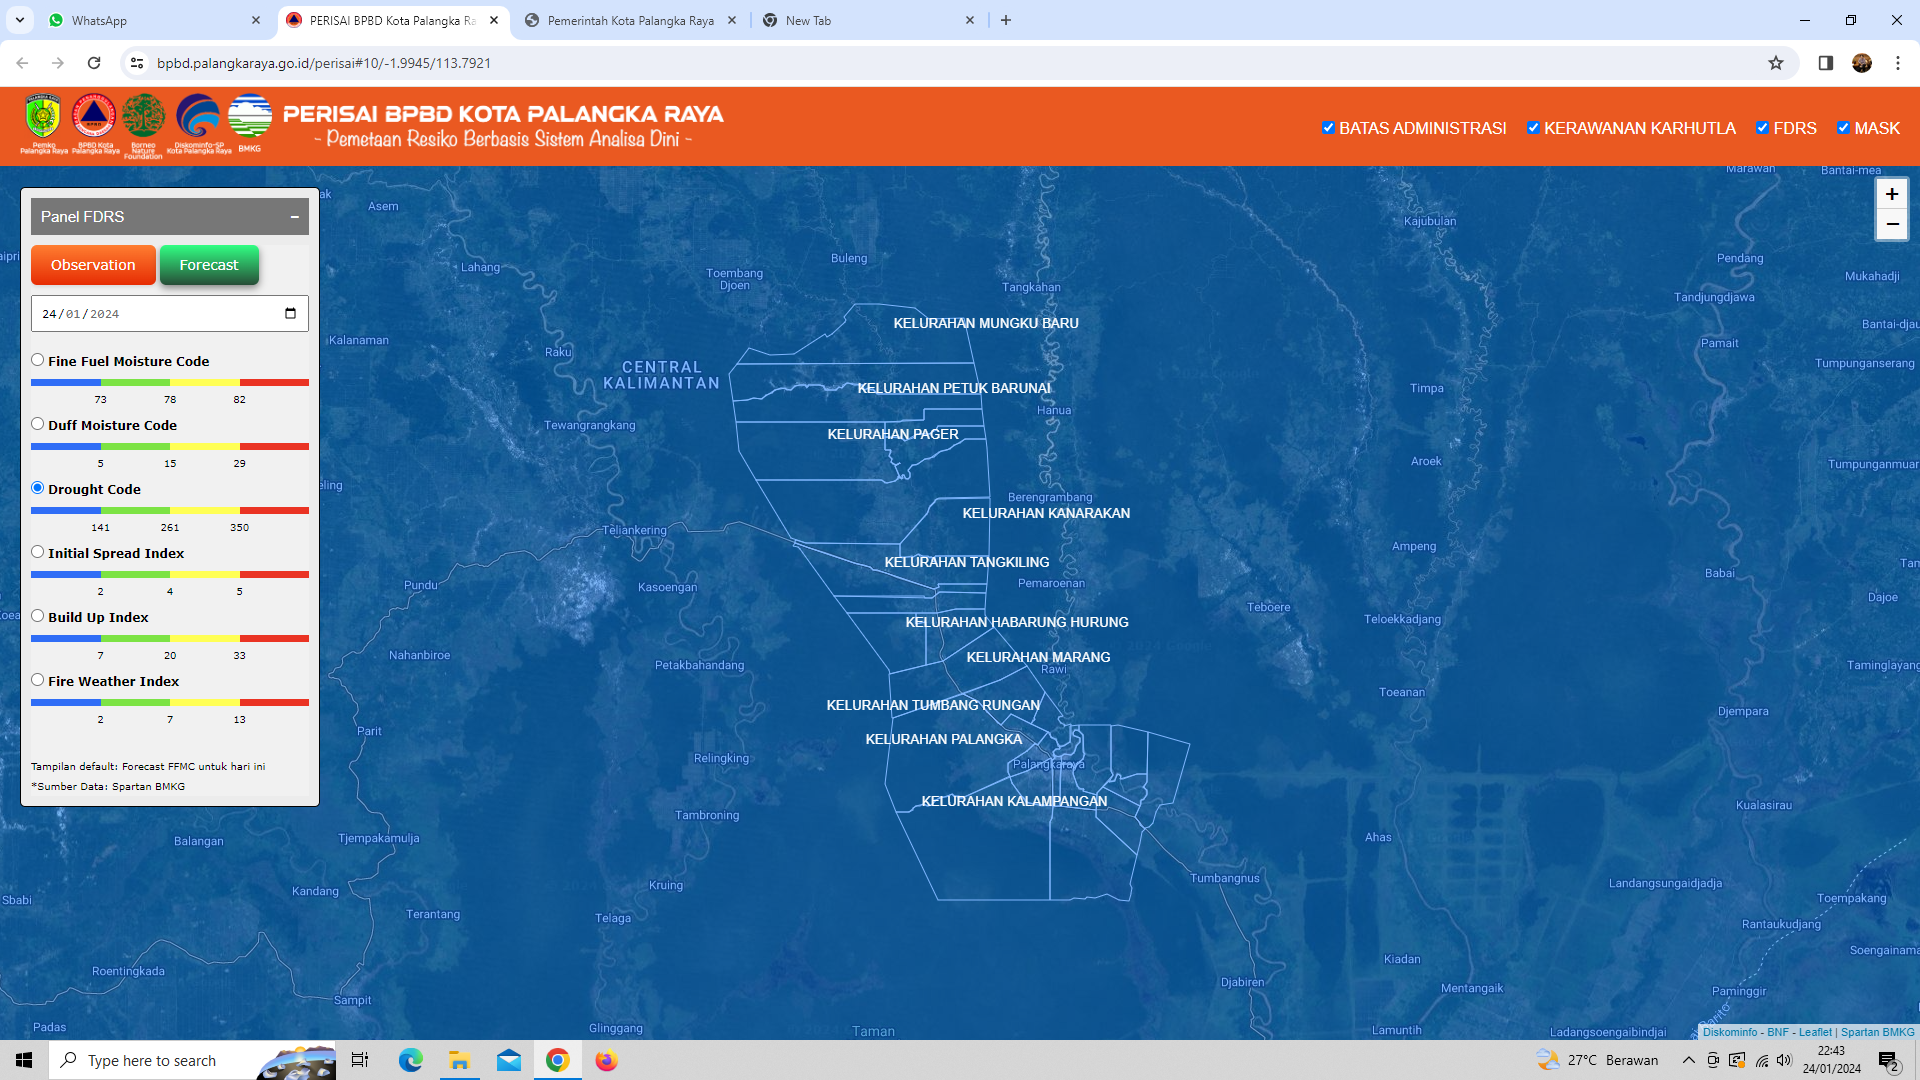Image resolution: width=1920 pixels, height=1080 pixels.
Task: Click the Observation button
Action: click(93, 265)
